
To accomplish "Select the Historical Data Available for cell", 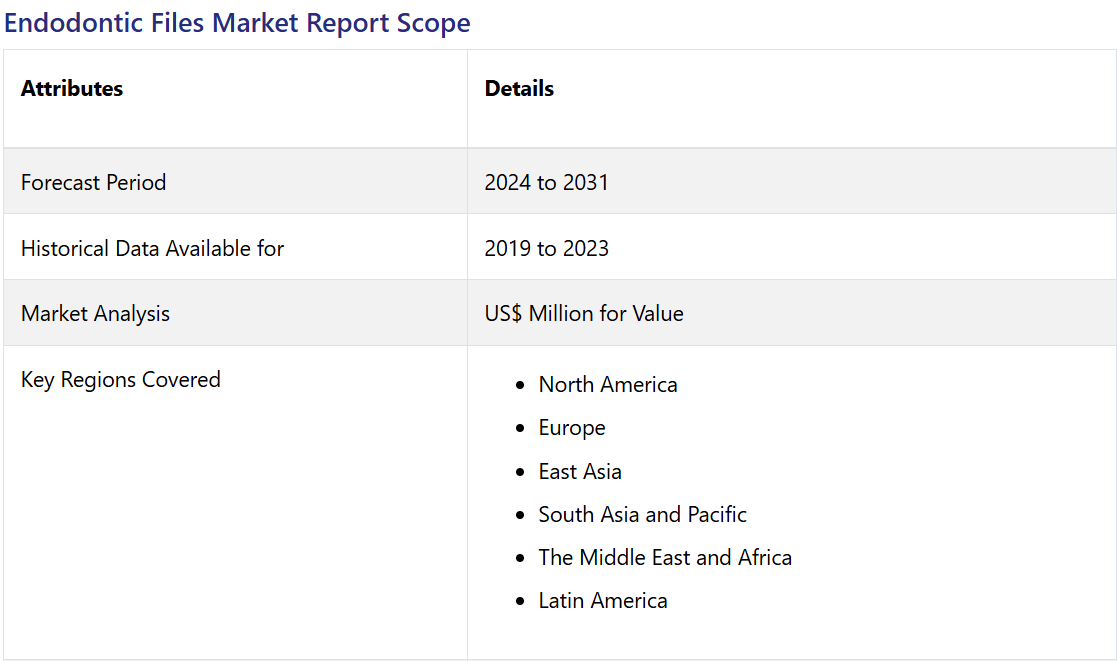I will [152, 248].
